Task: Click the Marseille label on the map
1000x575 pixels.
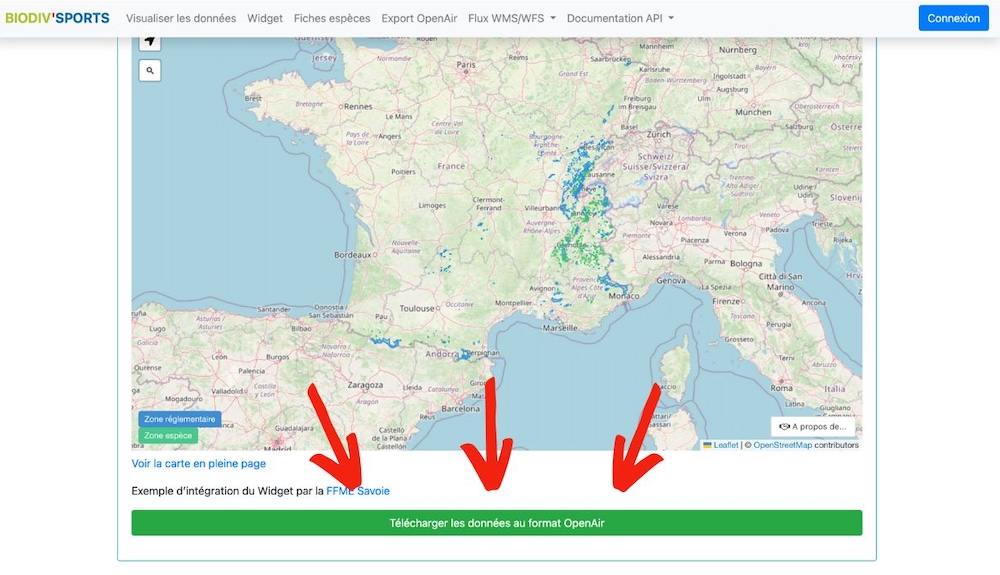Action: coord(561,328)
